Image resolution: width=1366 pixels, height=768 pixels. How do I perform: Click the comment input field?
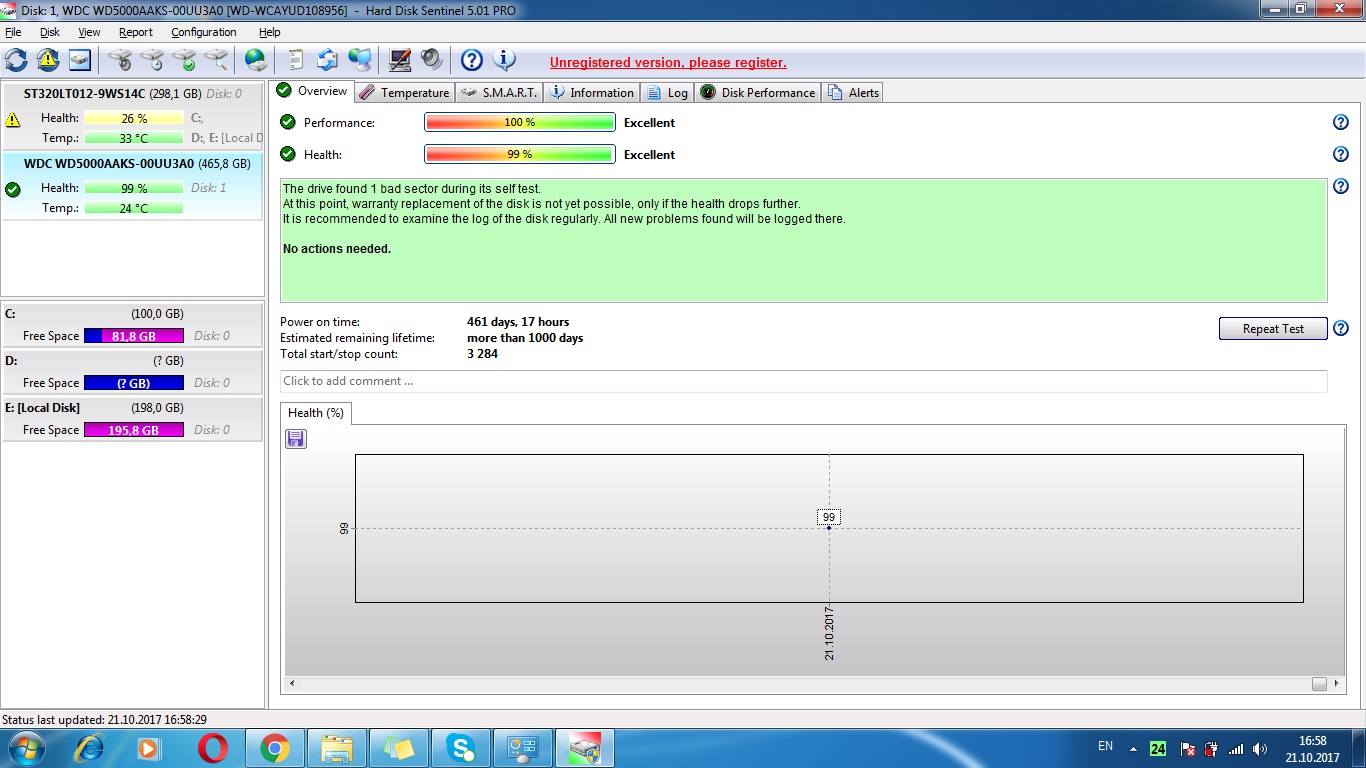click(x=803, y=381)
